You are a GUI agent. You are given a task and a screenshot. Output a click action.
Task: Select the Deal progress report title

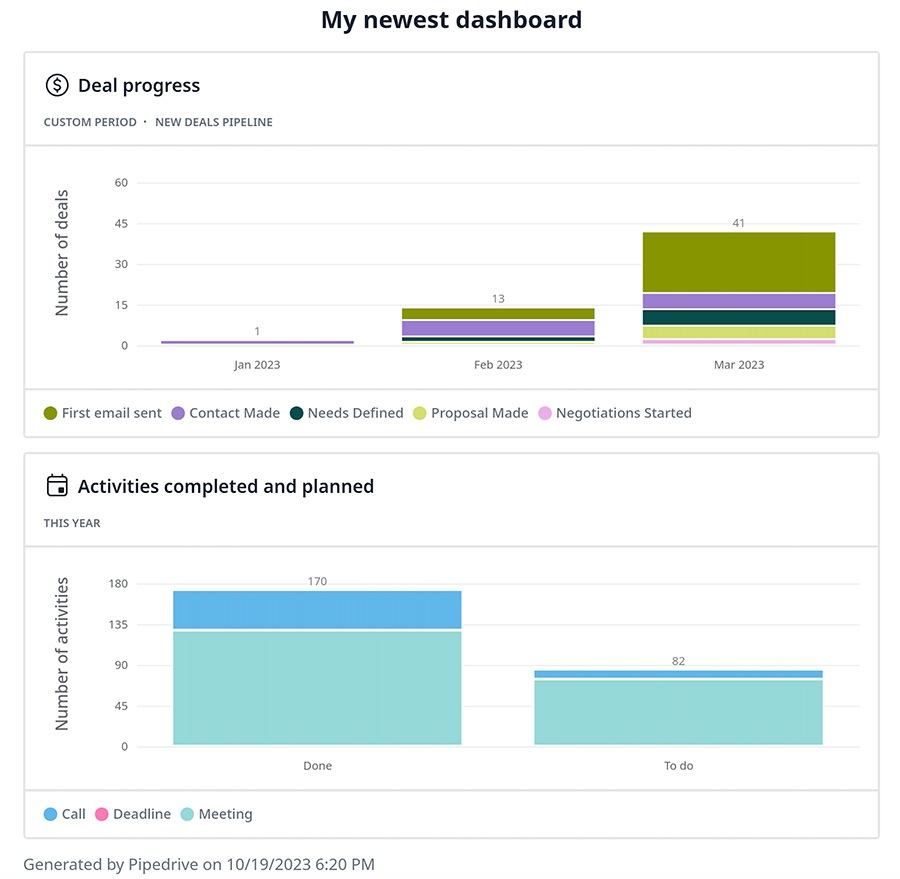tap(138, 86)
